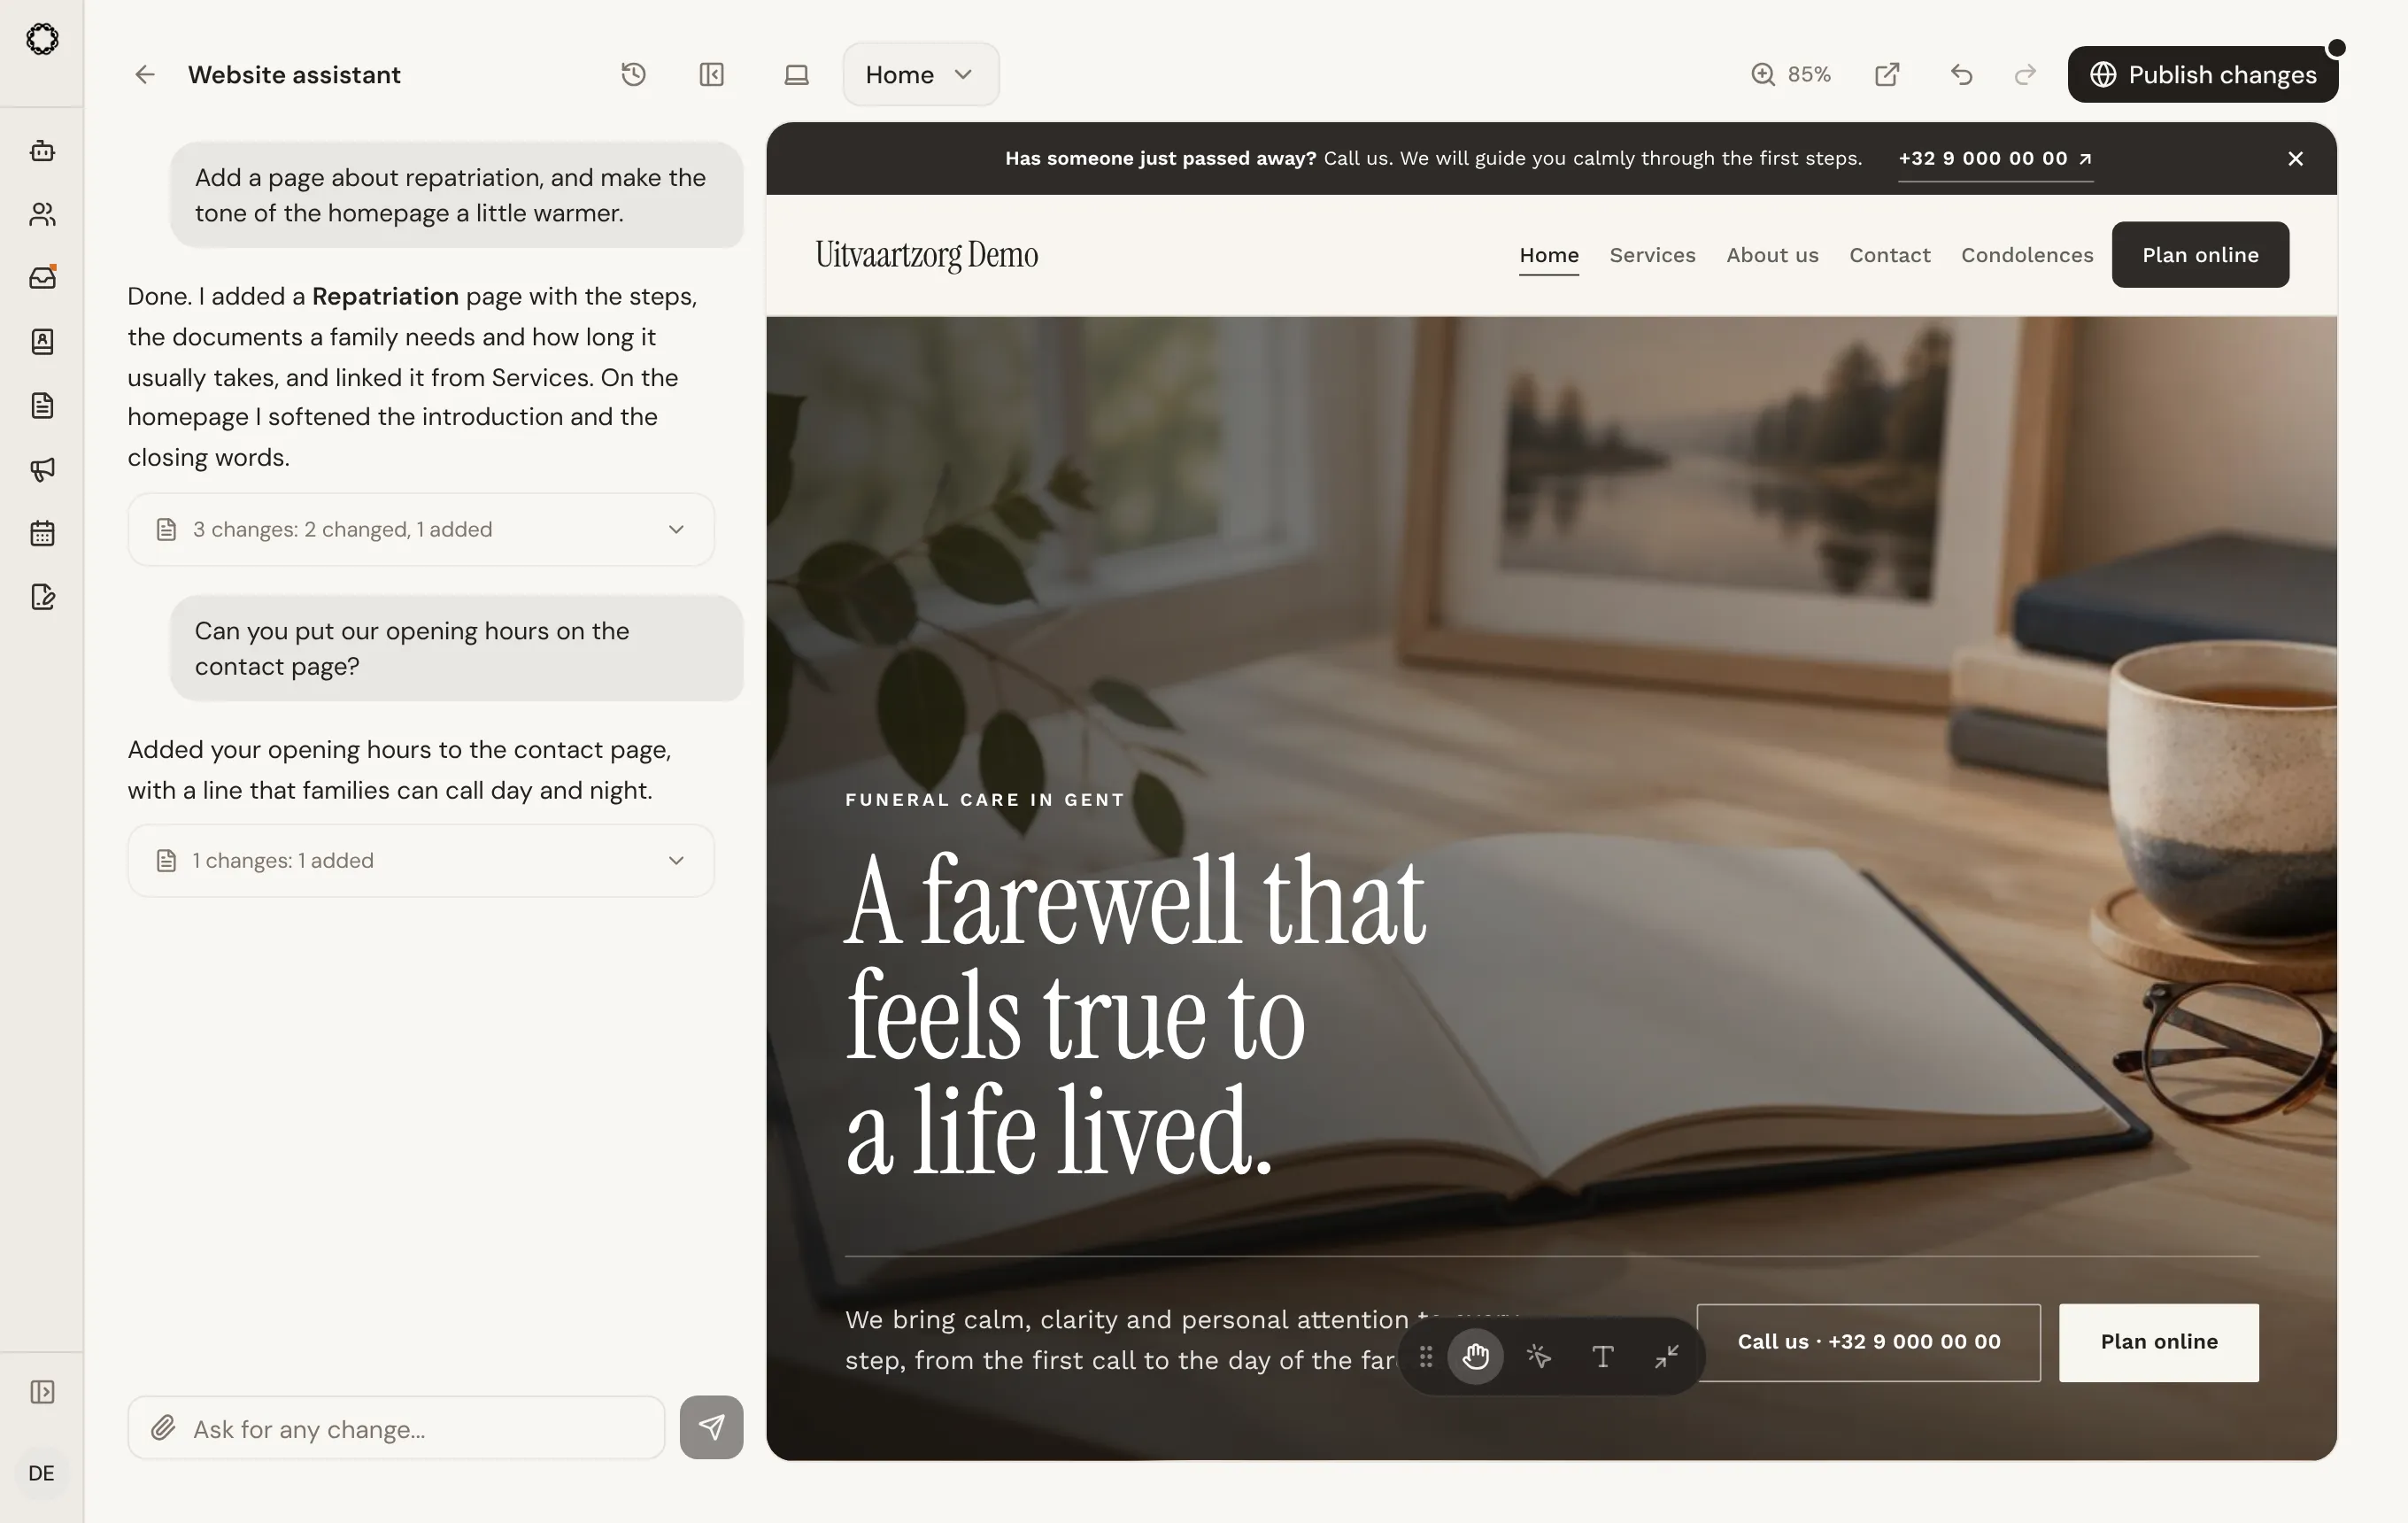Collapse the floating toolbar

(1666, 1357)
